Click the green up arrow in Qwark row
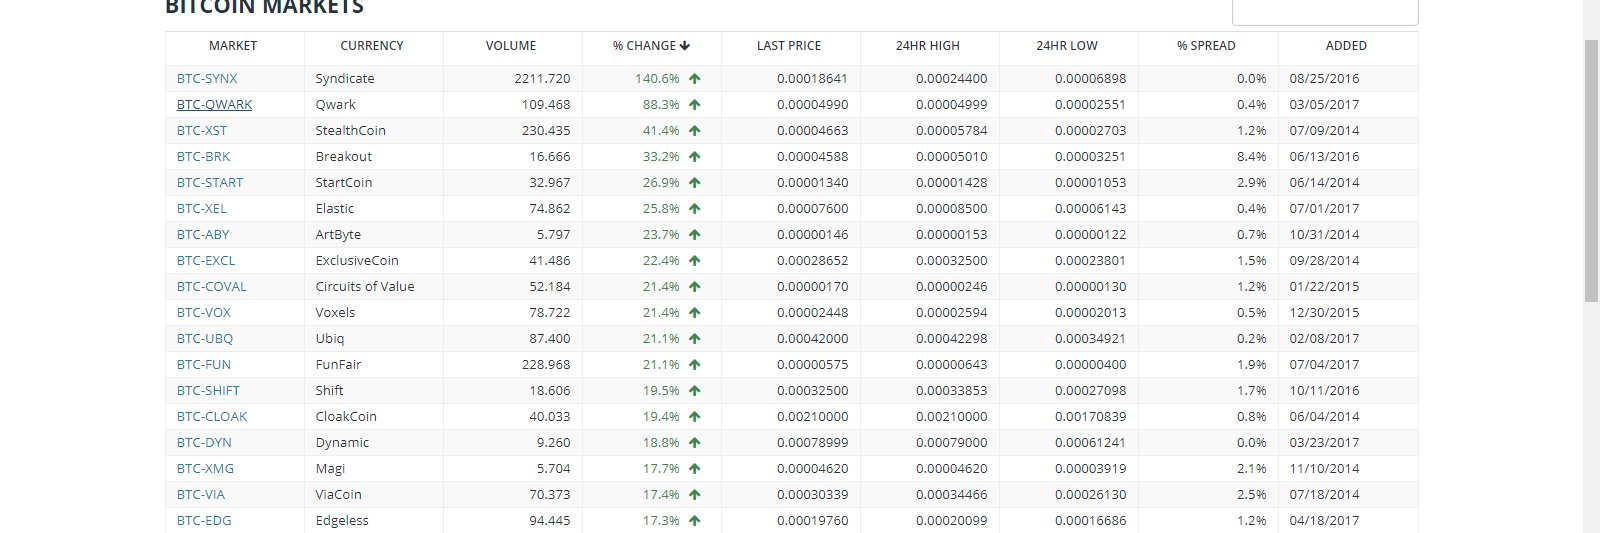Screen dimensions: 1600x533 pyautogui.click(x=694, y=104)
